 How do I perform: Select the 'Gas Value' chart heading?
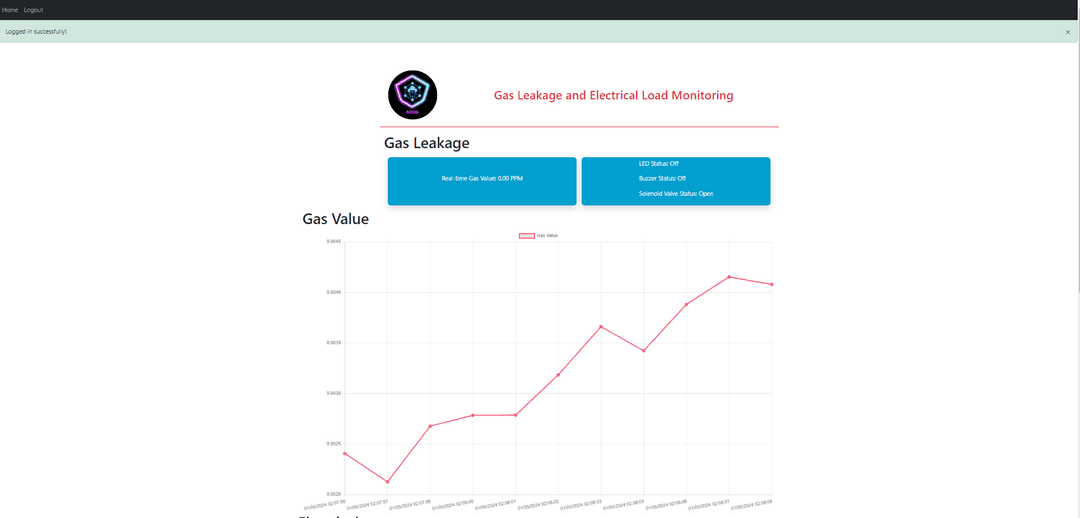[x=335, y=219]
